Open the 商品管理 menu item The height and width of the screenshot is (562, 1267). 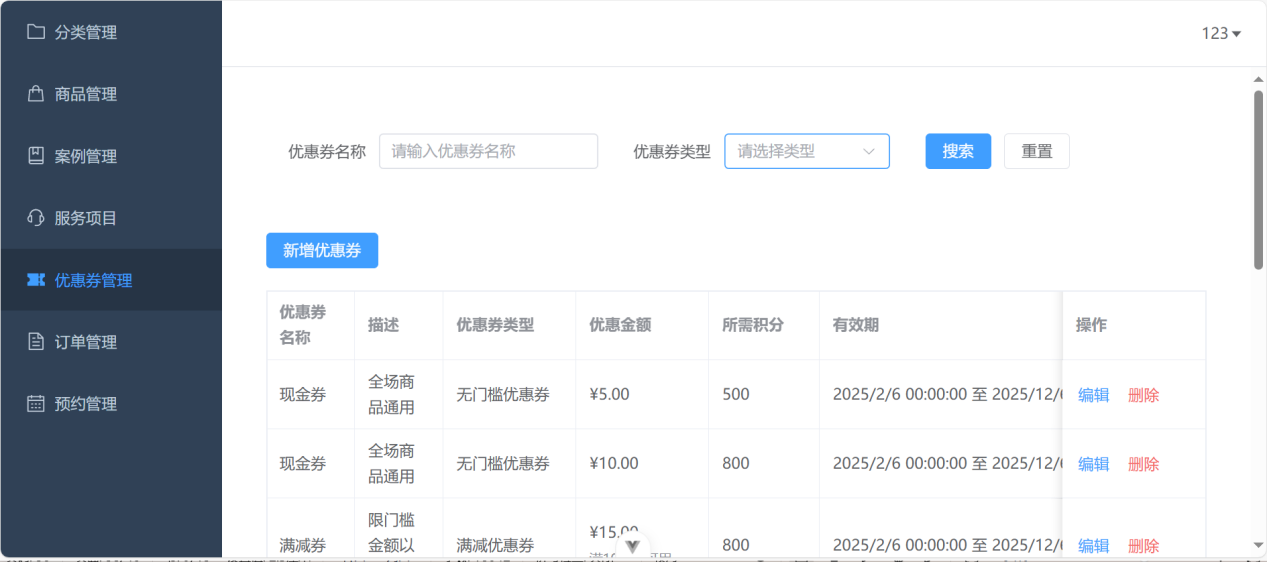pyautogui.click(x=111, y=94)
